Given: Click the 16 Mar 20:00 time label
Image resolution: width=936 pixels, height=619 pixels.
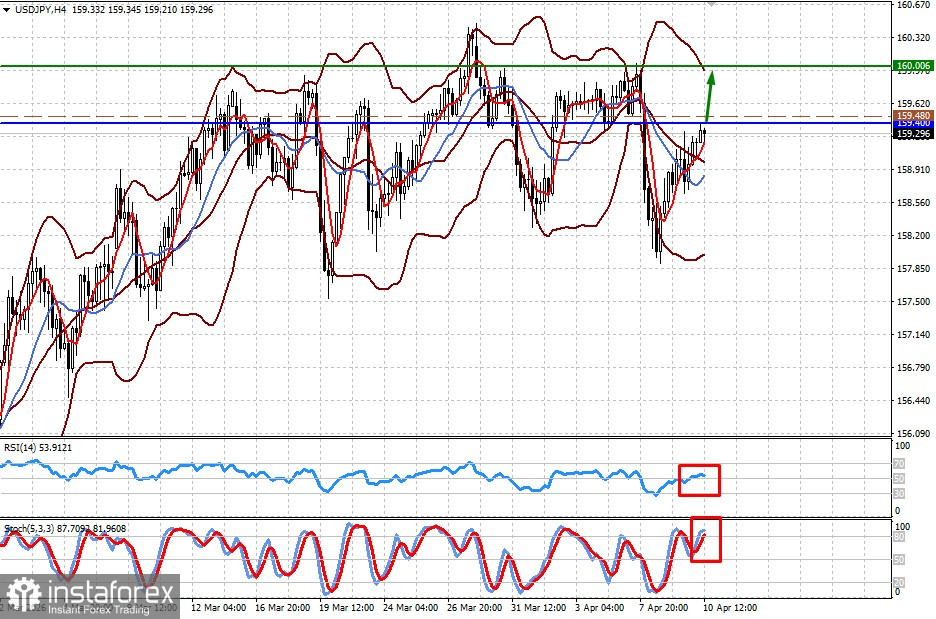Looking at the screenshot, I should 282,608.
